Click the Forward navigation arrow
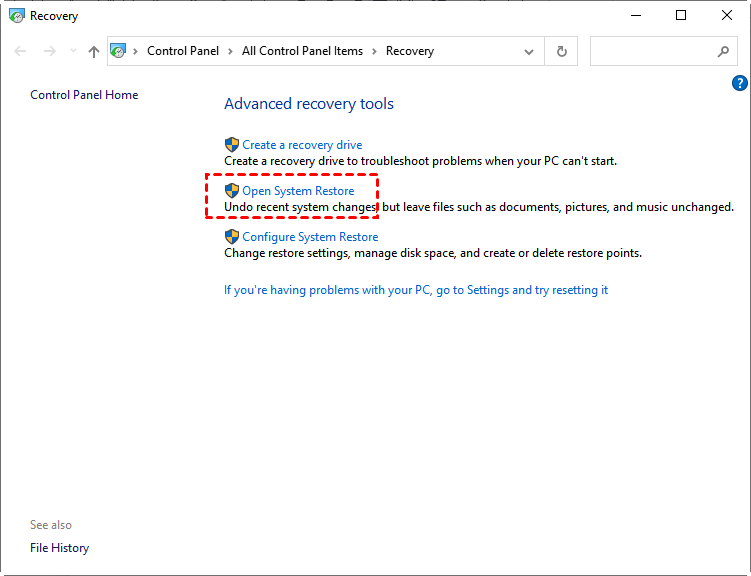Image resolution: width=751 pixels, height=576 pixels. click(x=49, y=51)
